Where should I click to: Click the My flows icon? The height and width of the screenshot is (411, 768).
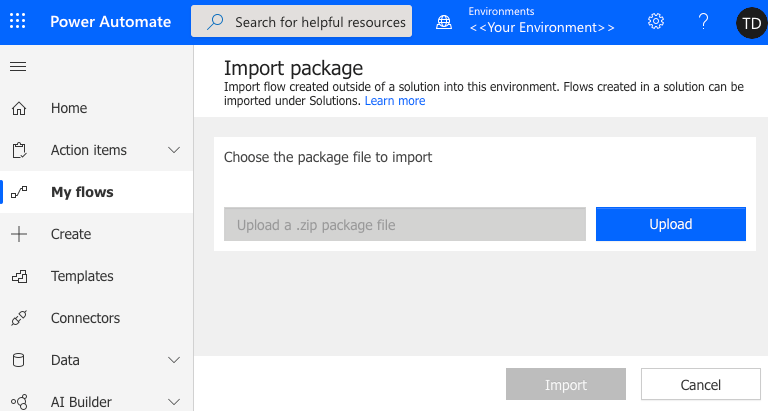click(18, 192)
